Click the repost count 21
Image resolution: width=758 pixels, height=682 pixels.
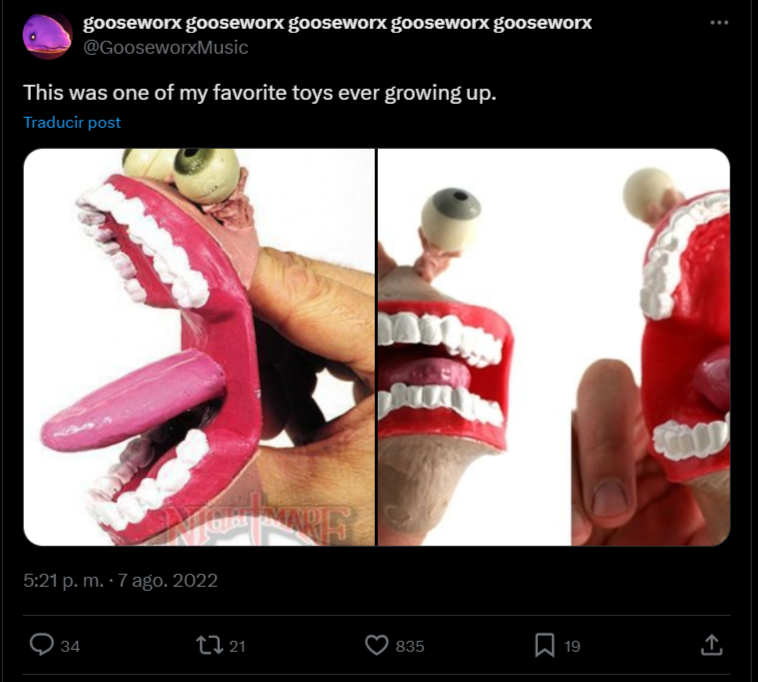tap(237, 646)
